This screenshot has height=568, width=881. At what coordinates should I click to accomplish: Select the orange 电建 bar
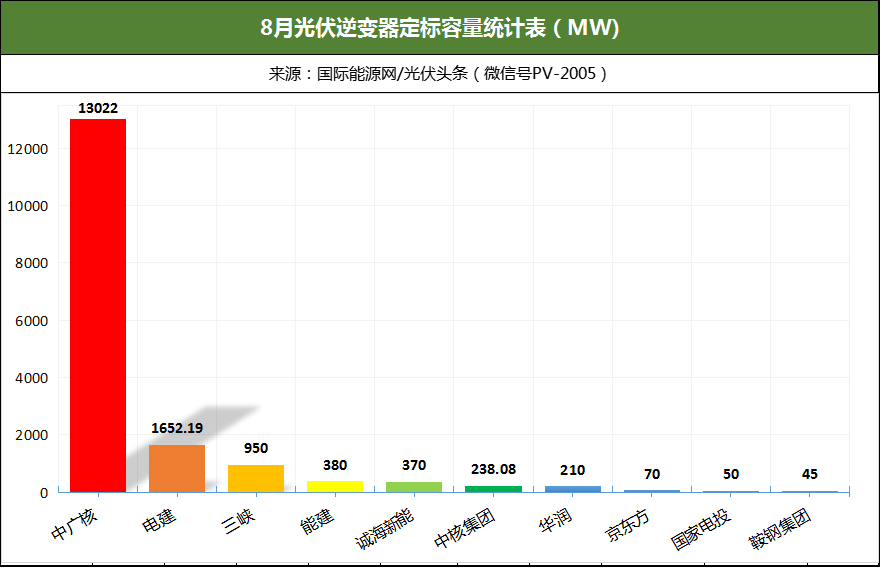click(x=177, y=469)
